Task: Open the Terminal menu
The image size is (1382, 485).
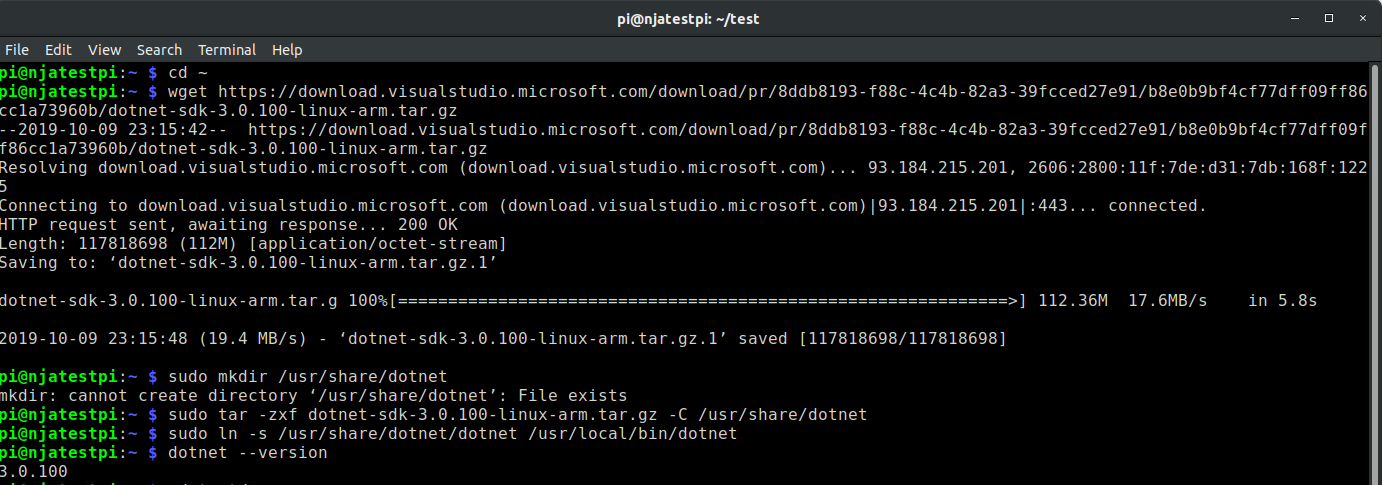Action: click(x=227, y=50)
